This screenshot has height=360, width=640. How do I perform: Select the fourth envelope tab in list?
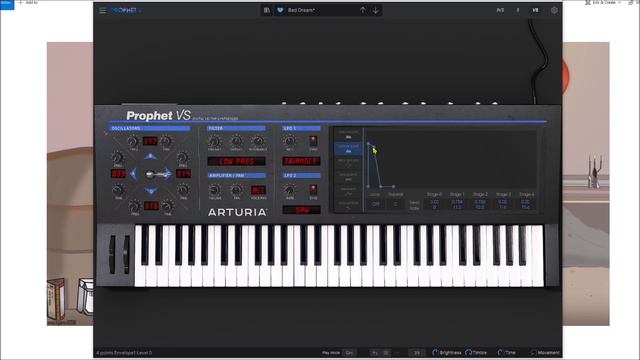[348, 177]
